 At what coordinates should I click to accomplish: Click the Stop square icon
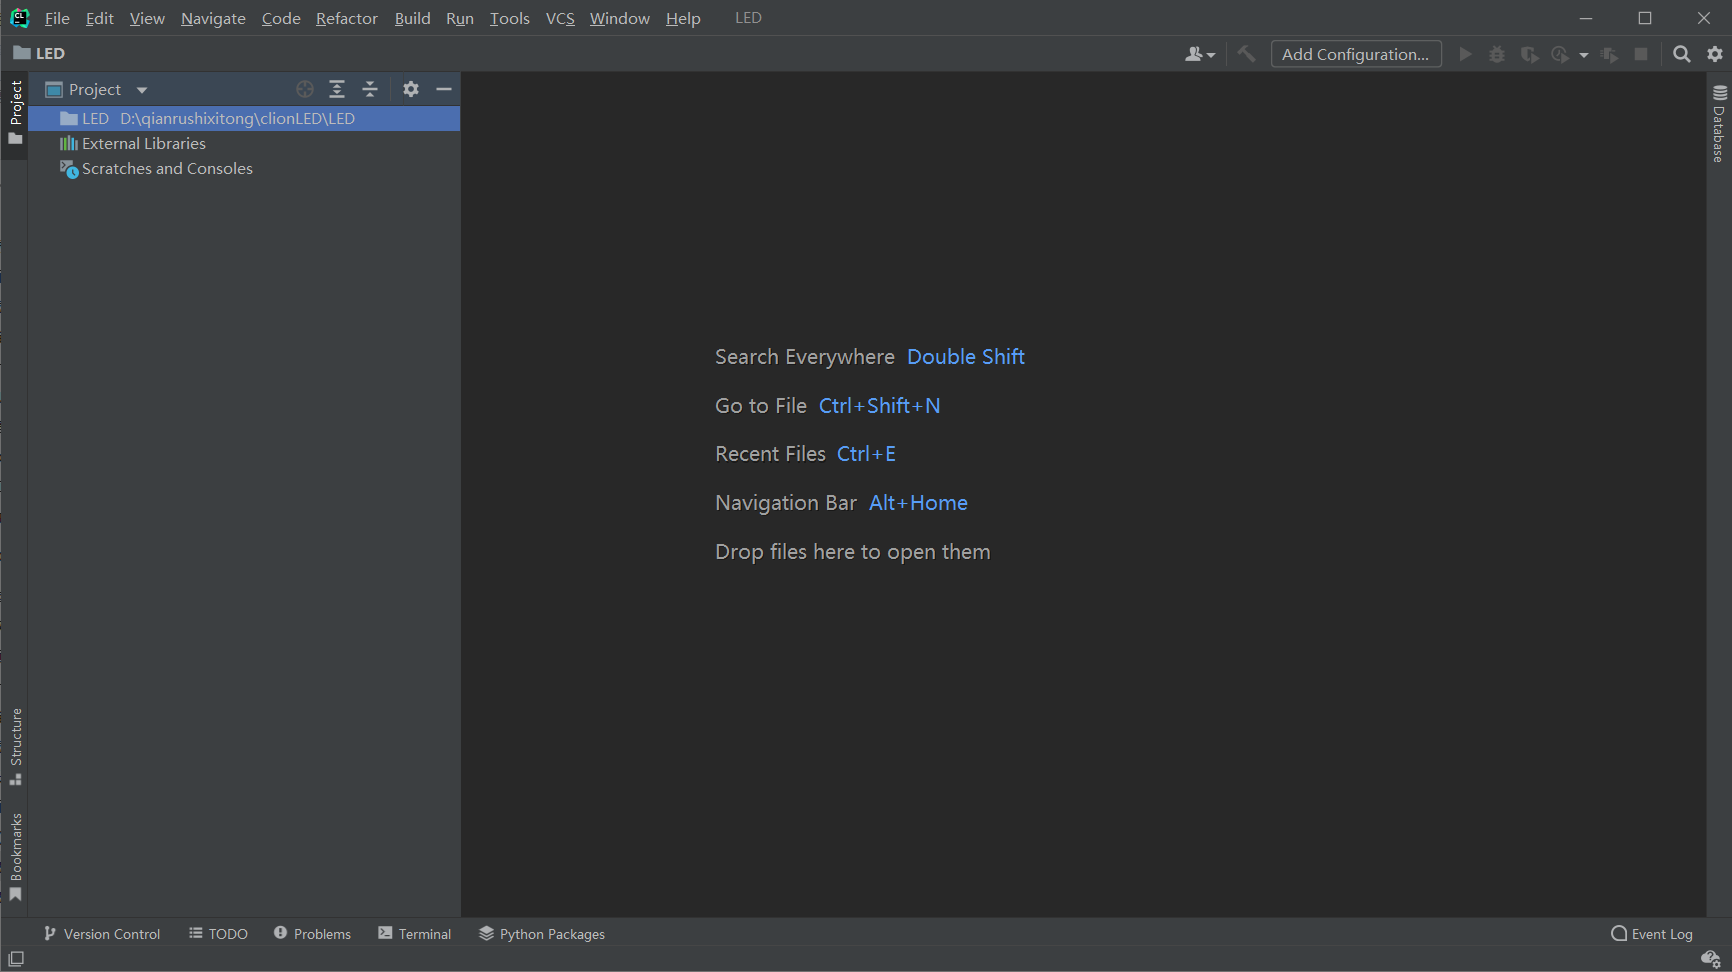coord(1641,54)
